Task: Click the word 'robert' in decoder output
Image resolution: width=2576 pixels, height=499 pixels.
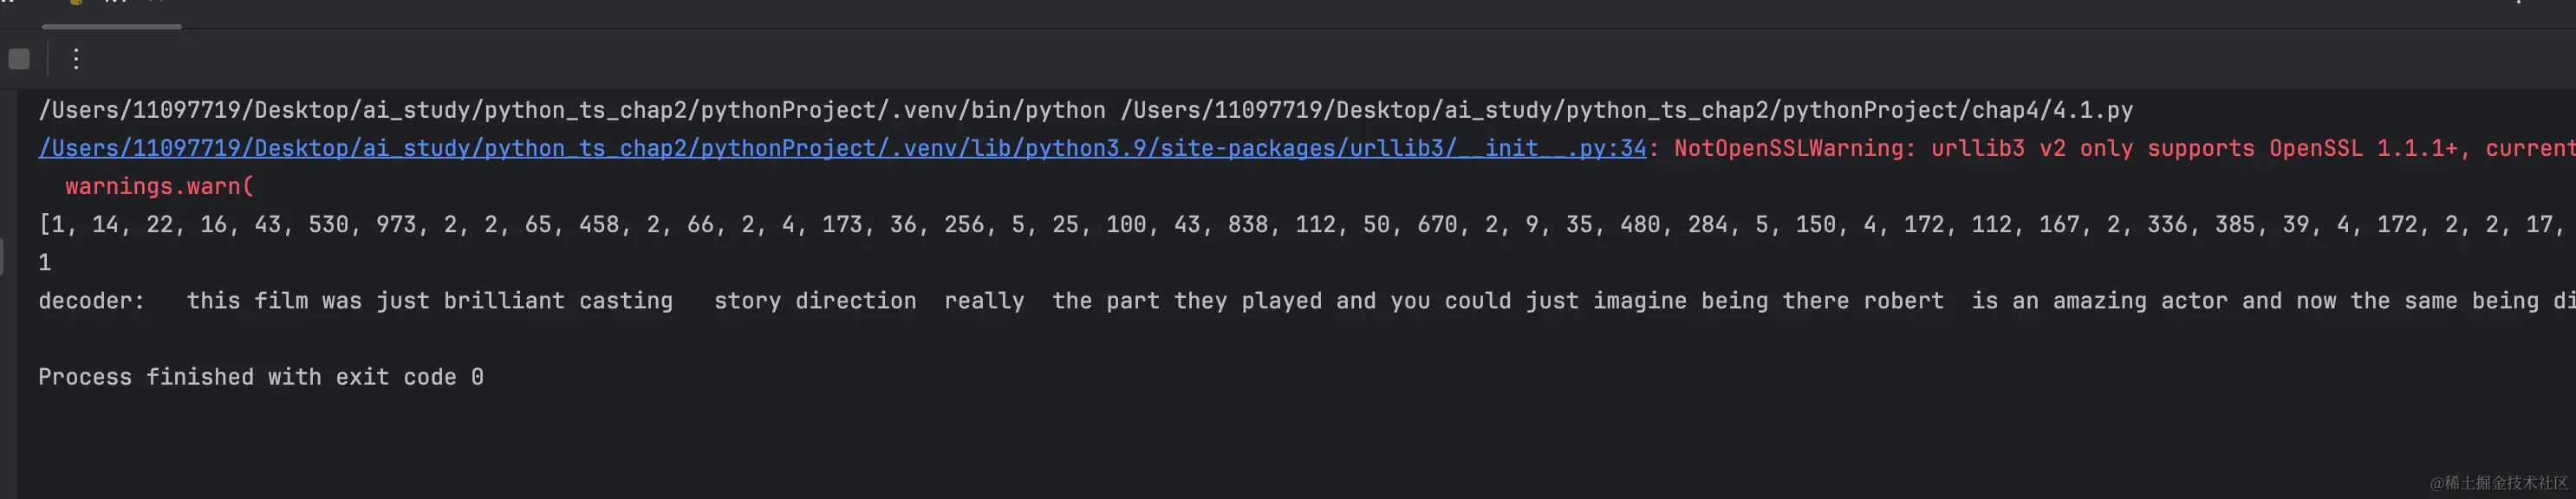Action: pyautogui.click(x=1904, y=301)
